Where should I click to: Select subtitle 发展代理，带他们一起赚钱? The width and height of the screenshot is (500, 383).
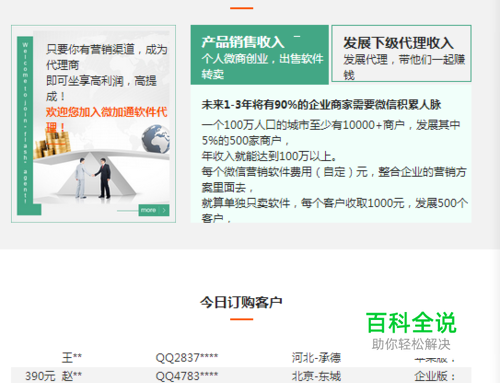tap(404, 67)
